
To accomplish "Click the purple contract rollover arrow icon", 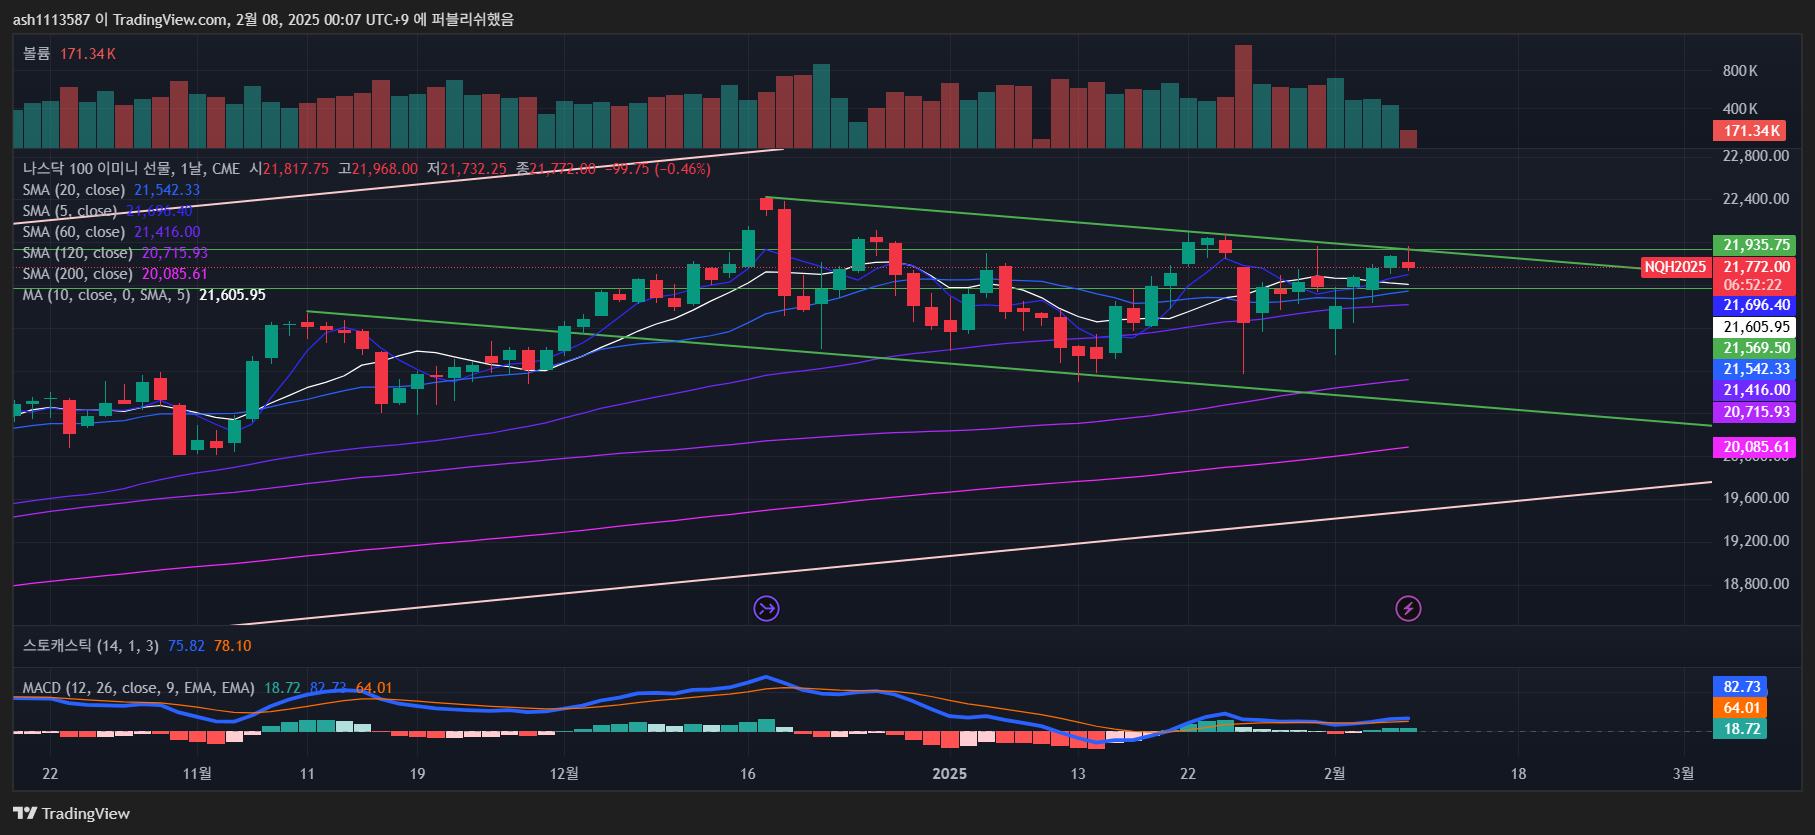I will (766, 608).
